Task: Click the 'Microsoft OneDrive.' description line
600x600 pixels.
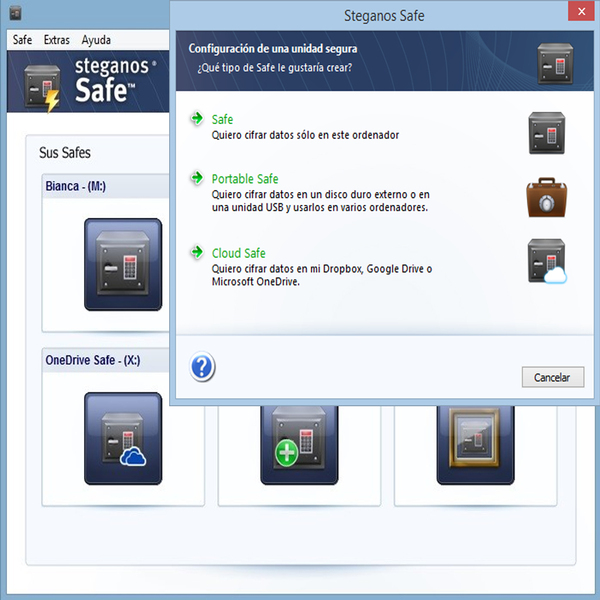Action: point(256,282)
